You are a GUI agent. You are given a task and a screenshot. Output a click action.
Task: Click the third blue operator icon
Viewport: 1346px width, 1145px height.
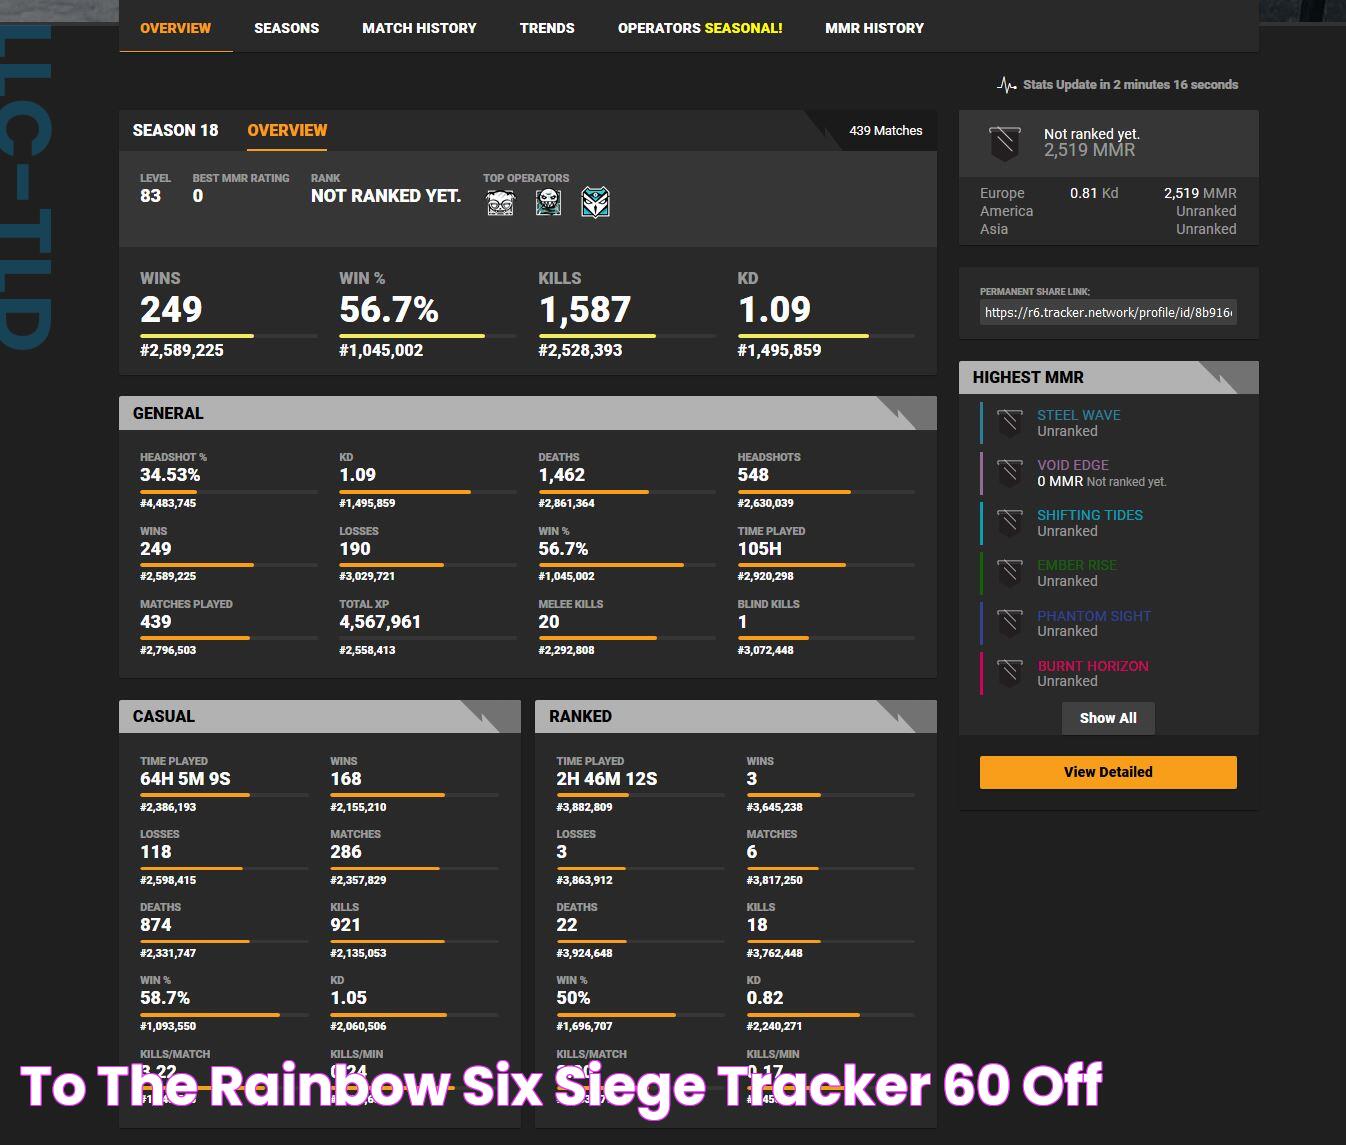[x=595, y=203]
